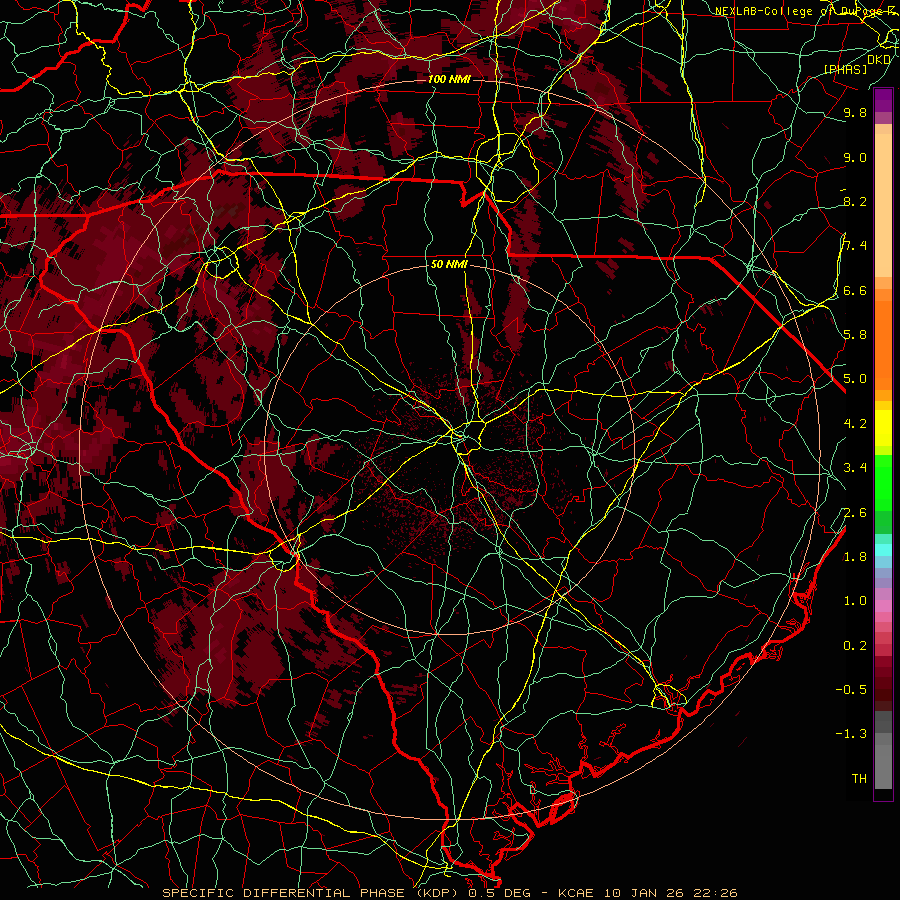Select the 8.2 legend value
Screen dimensions: 900x900
tap(855, 201)
